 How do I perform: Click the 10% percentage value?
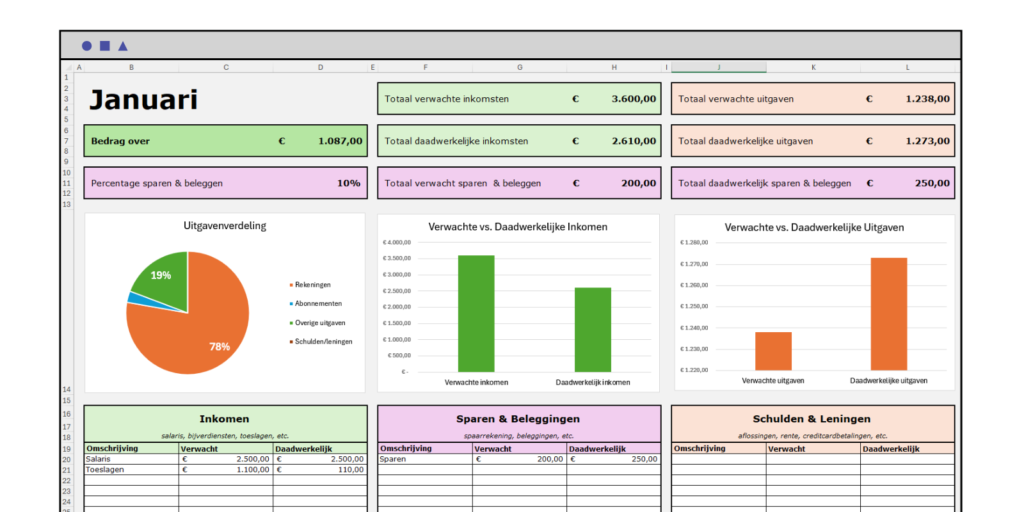(349, 184)
